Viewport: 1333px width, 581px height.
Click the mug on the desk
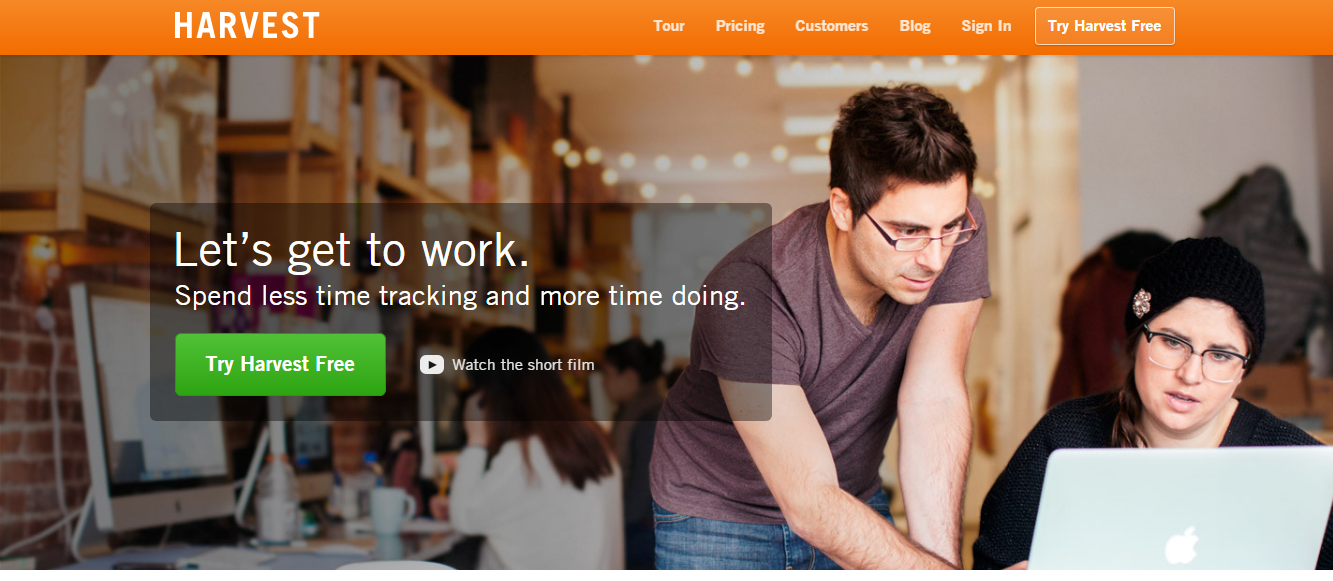point(390,511)
